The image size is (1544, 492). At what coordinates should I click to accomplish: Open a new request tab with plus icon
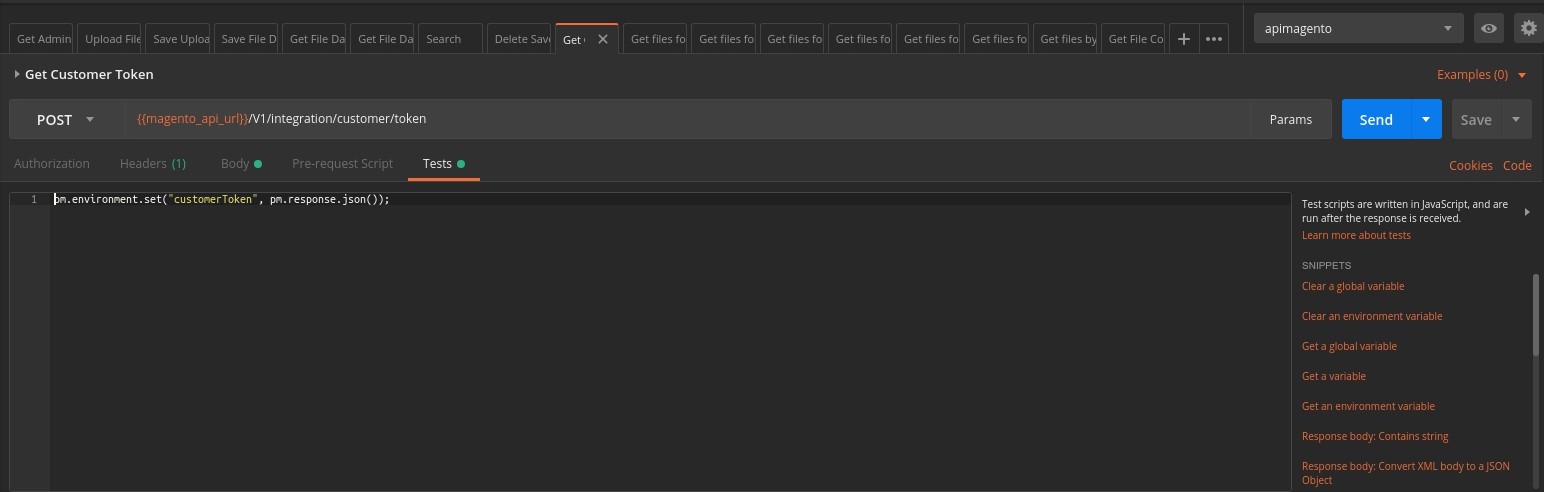pyautogui.click(x=1183, y=39)
